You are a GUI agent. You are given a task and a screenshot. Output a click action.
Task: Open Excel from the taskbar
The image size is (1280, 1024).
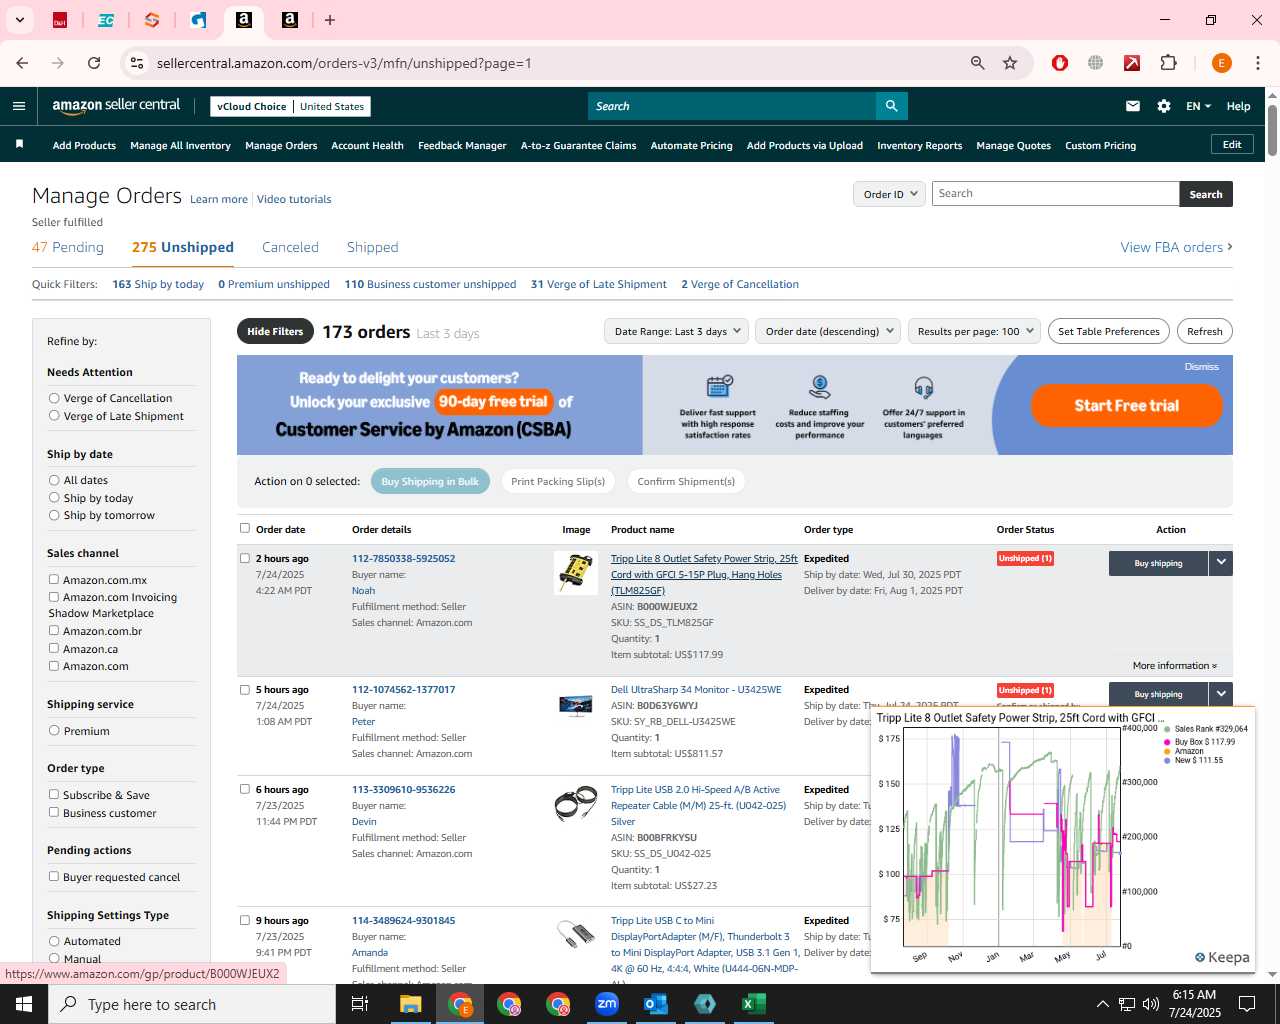(754, 1004)
